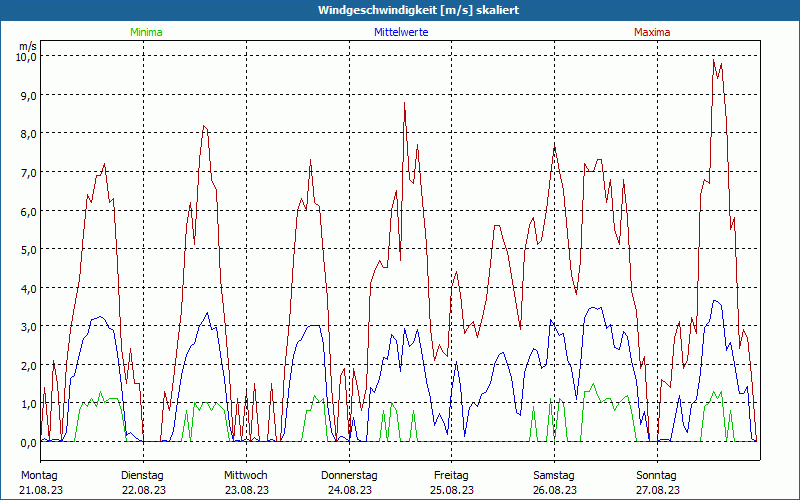
Task: Click the date 25.08.23
Action: point(452,490)
